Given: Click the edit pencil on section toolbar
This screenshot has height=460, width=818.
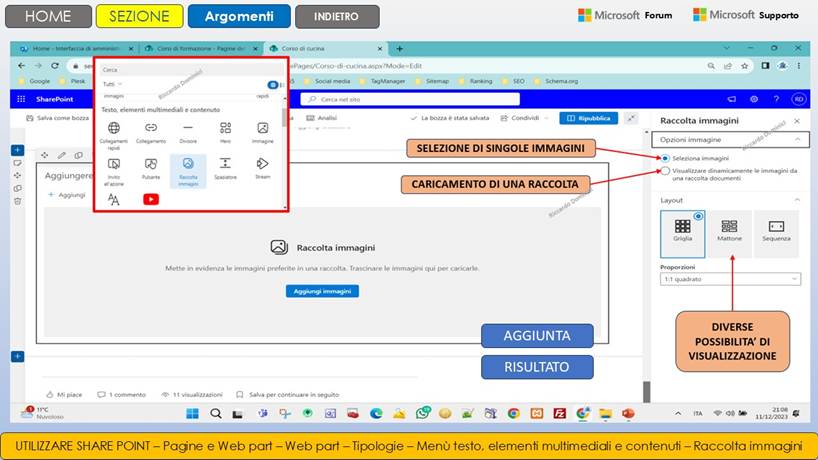Looking at the screenshot, I should pyautogui.click(x=62, y=155).
